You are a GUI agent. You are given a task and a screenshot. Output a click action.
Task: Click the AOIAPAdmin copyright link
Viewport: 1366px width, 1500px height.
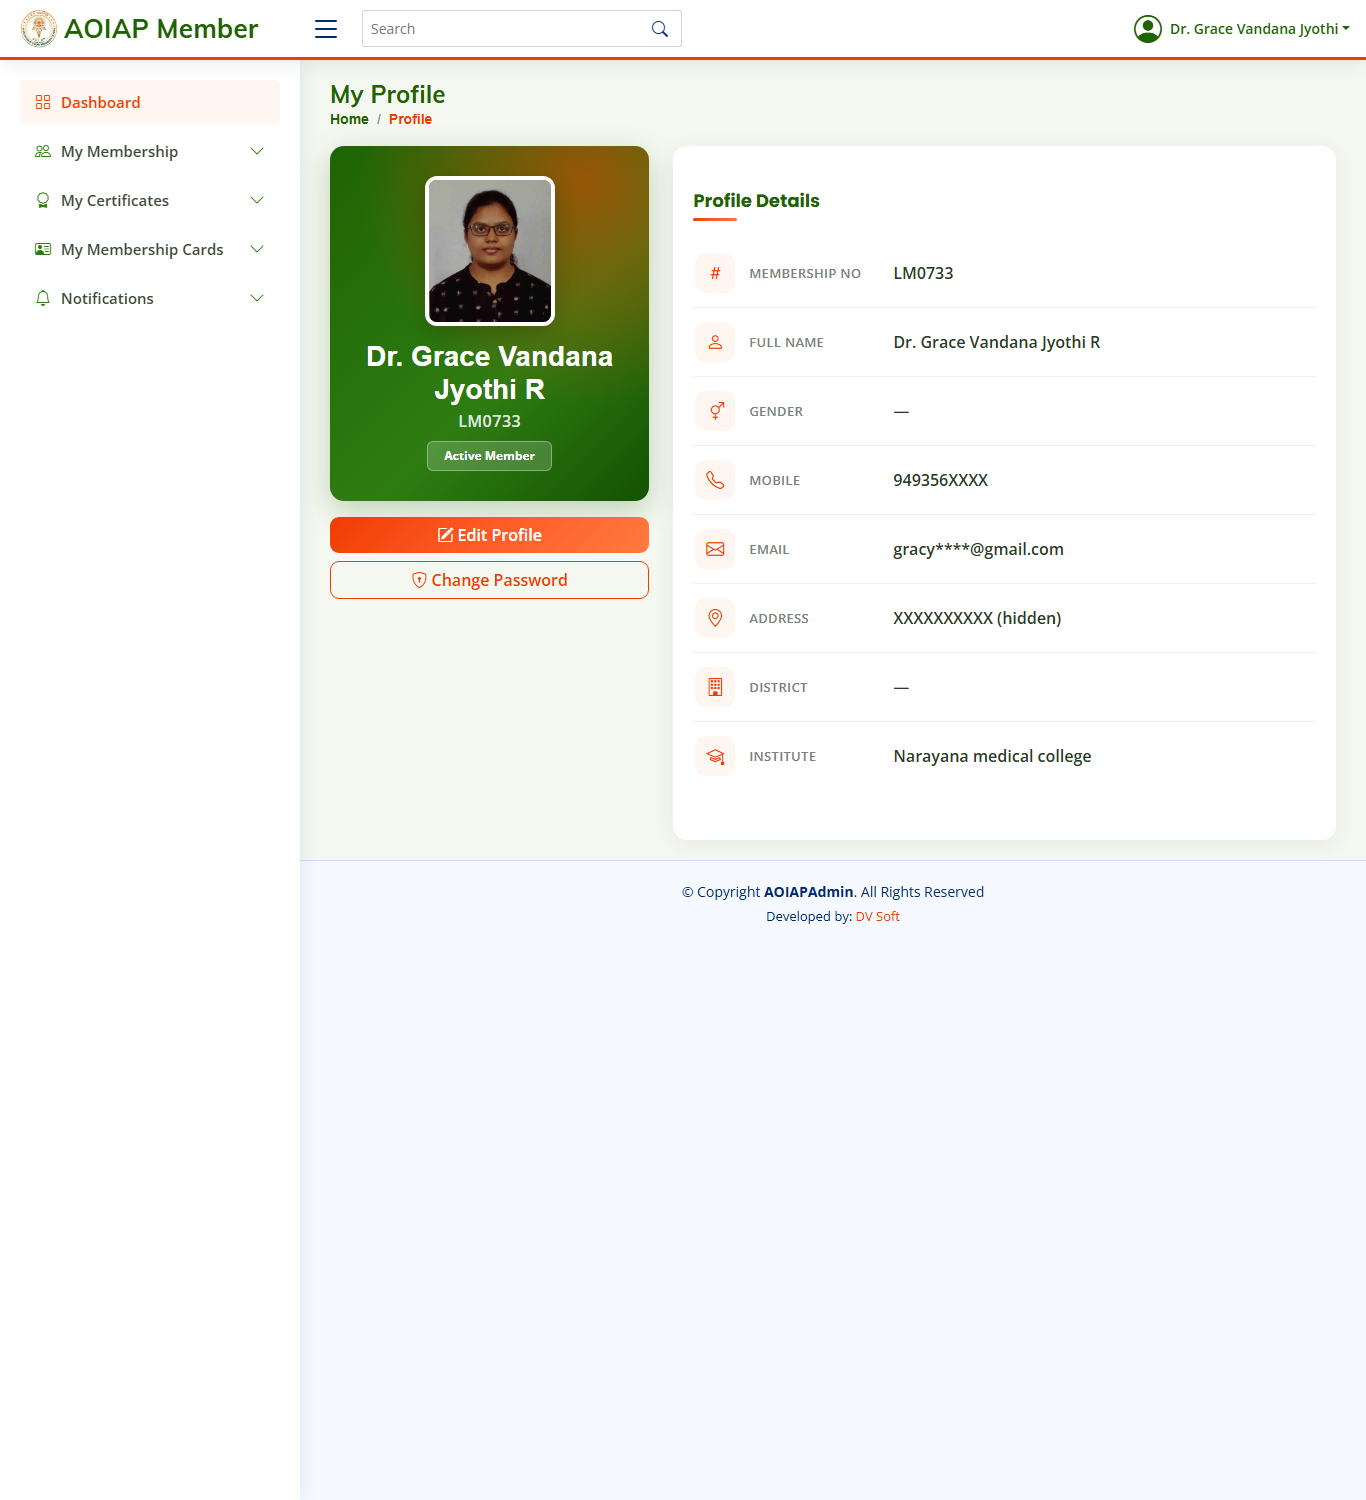click(x=808, y=892)
